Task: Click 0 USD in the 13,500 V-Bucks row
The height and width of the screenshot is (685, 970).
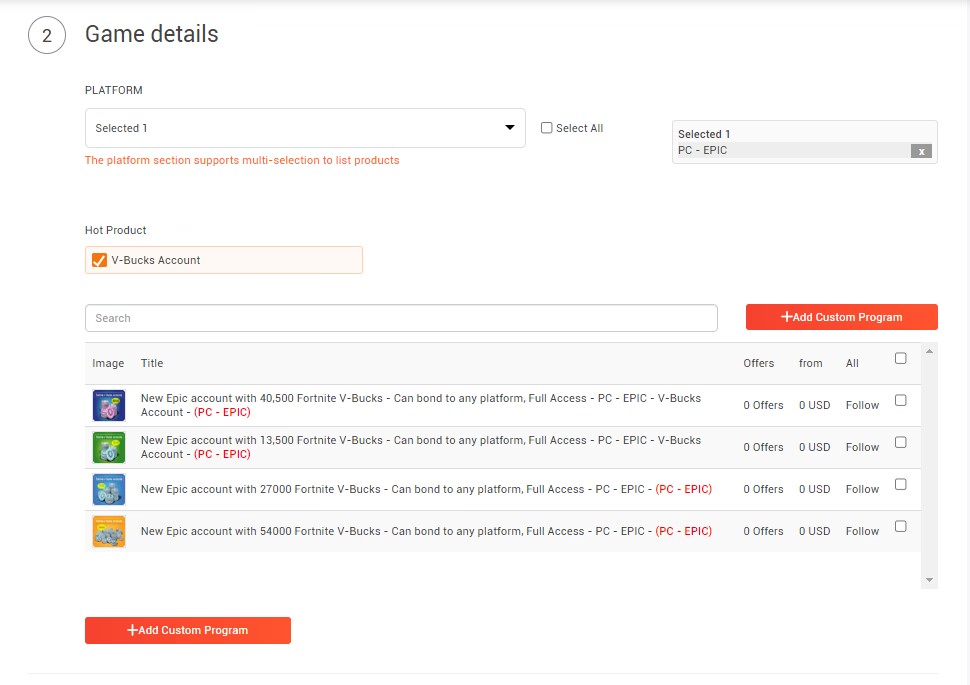Action: point(814,447)
